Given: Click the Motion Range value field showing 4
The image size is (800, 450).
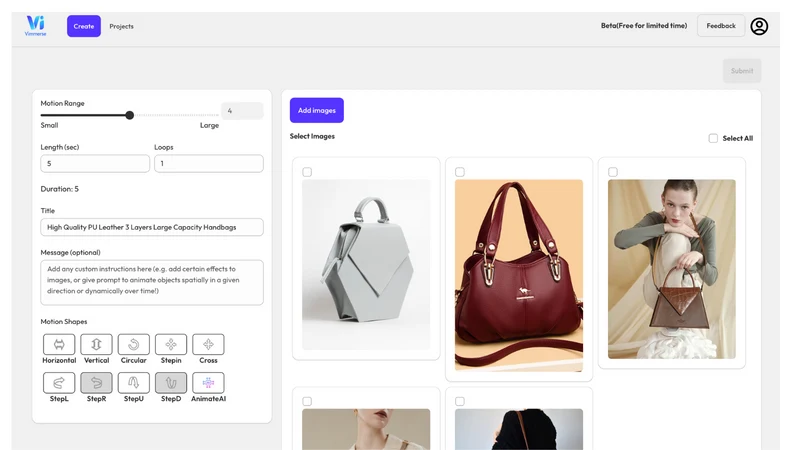Looking at the screenshot, I should [x=242, y=111].
